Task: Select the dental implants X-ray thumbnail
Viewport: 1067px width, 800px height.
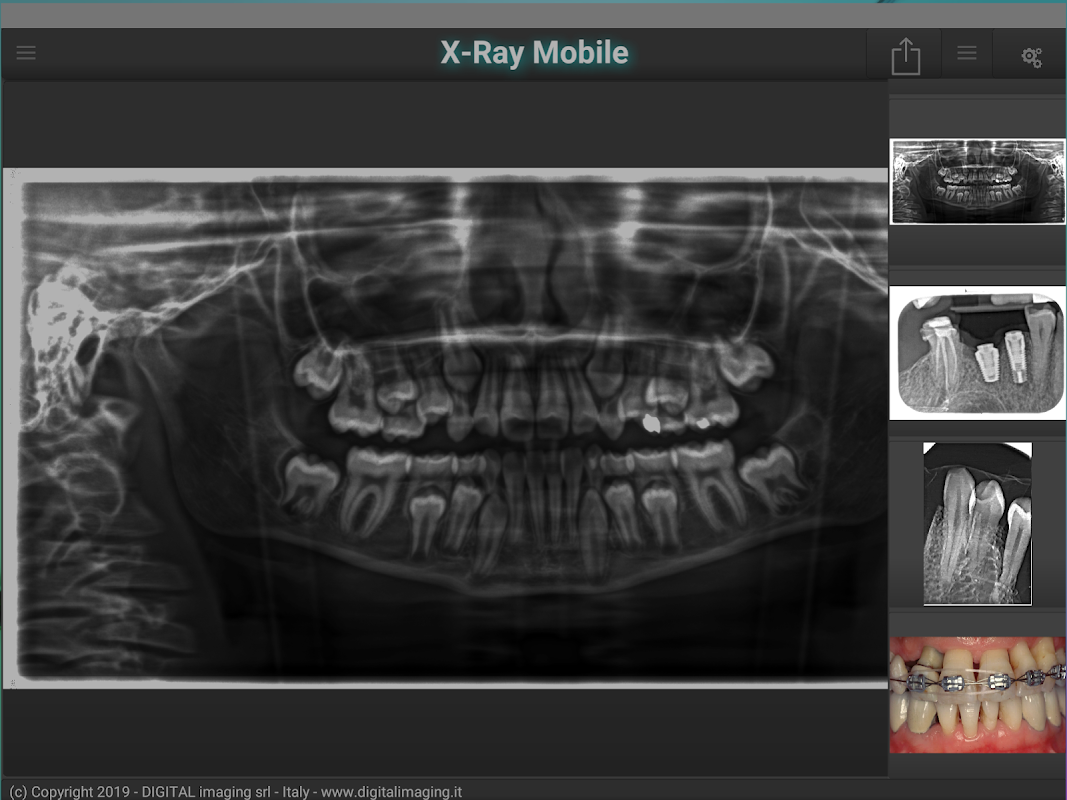Action: (977, 353)
